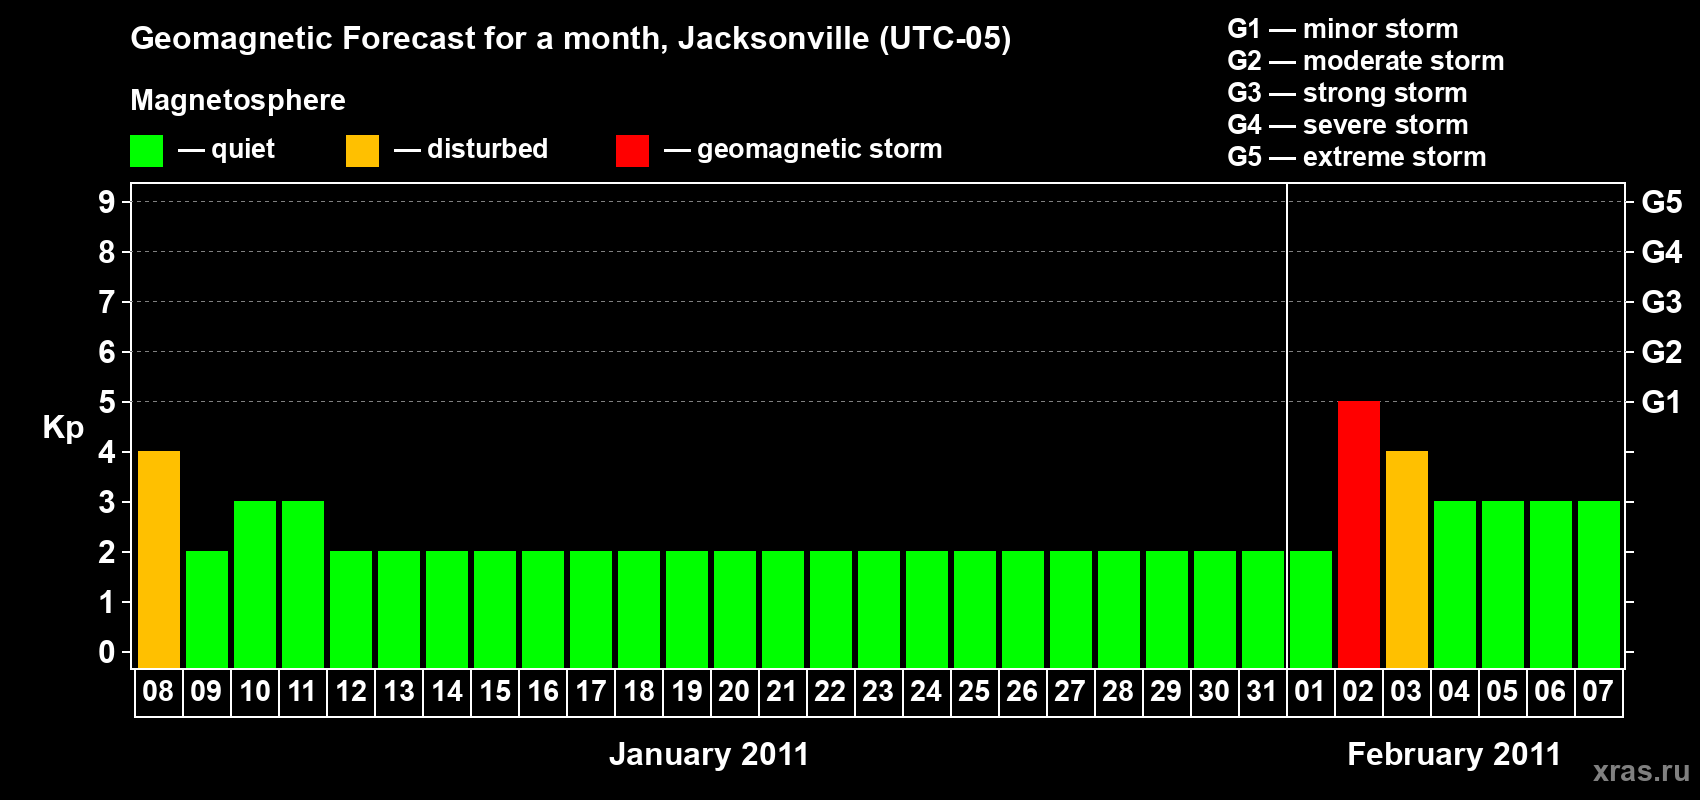Click the 'G1 — minor storm' legend text
1700x800 pixels.
[1343, 29]
